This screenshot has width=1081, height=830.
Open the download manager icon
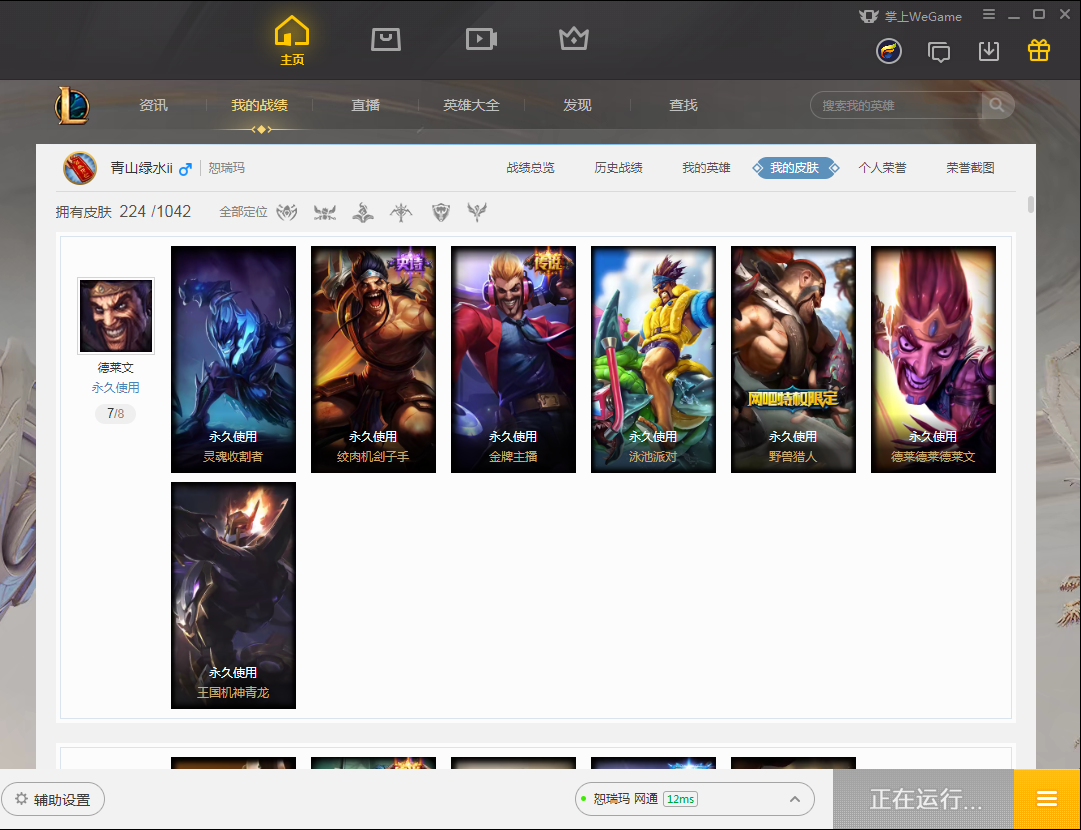click(989, 51)
